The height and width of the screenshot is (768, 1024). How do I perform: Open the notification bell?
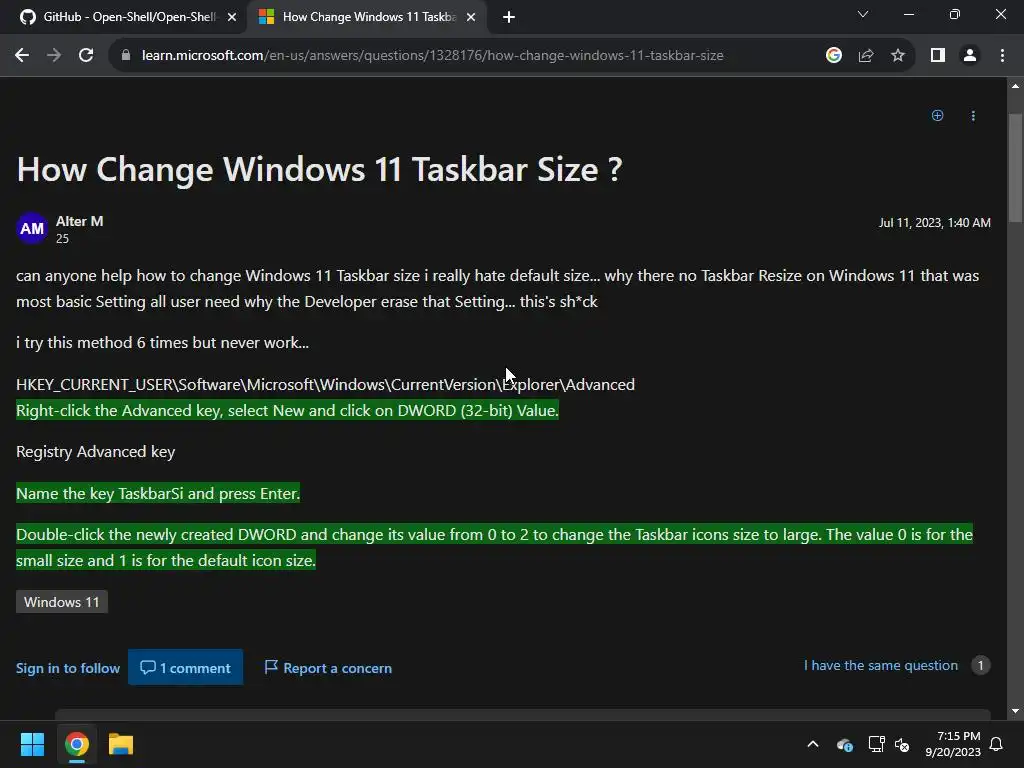997,744
